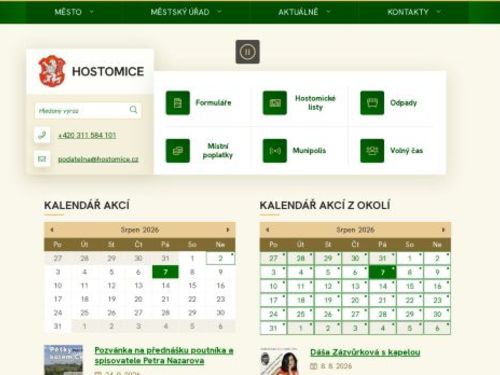Select day 21 in Kalendář akcí
Image resolution: width=500 pixels, height=375 pixels.
(x=165, y=299)
